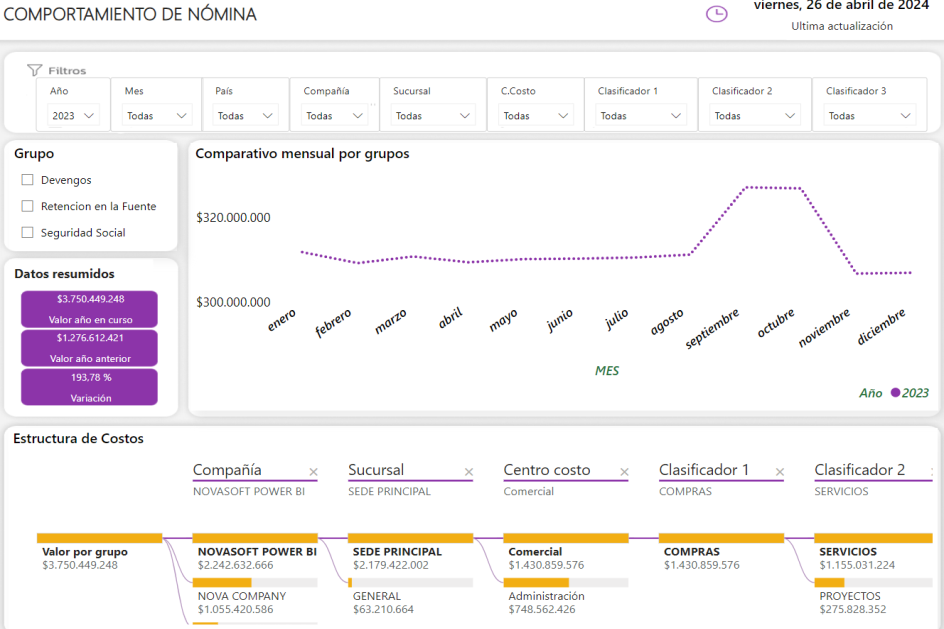
Task: Open the Año dropdown showing 2023
Action: click(x=75, y=116)
